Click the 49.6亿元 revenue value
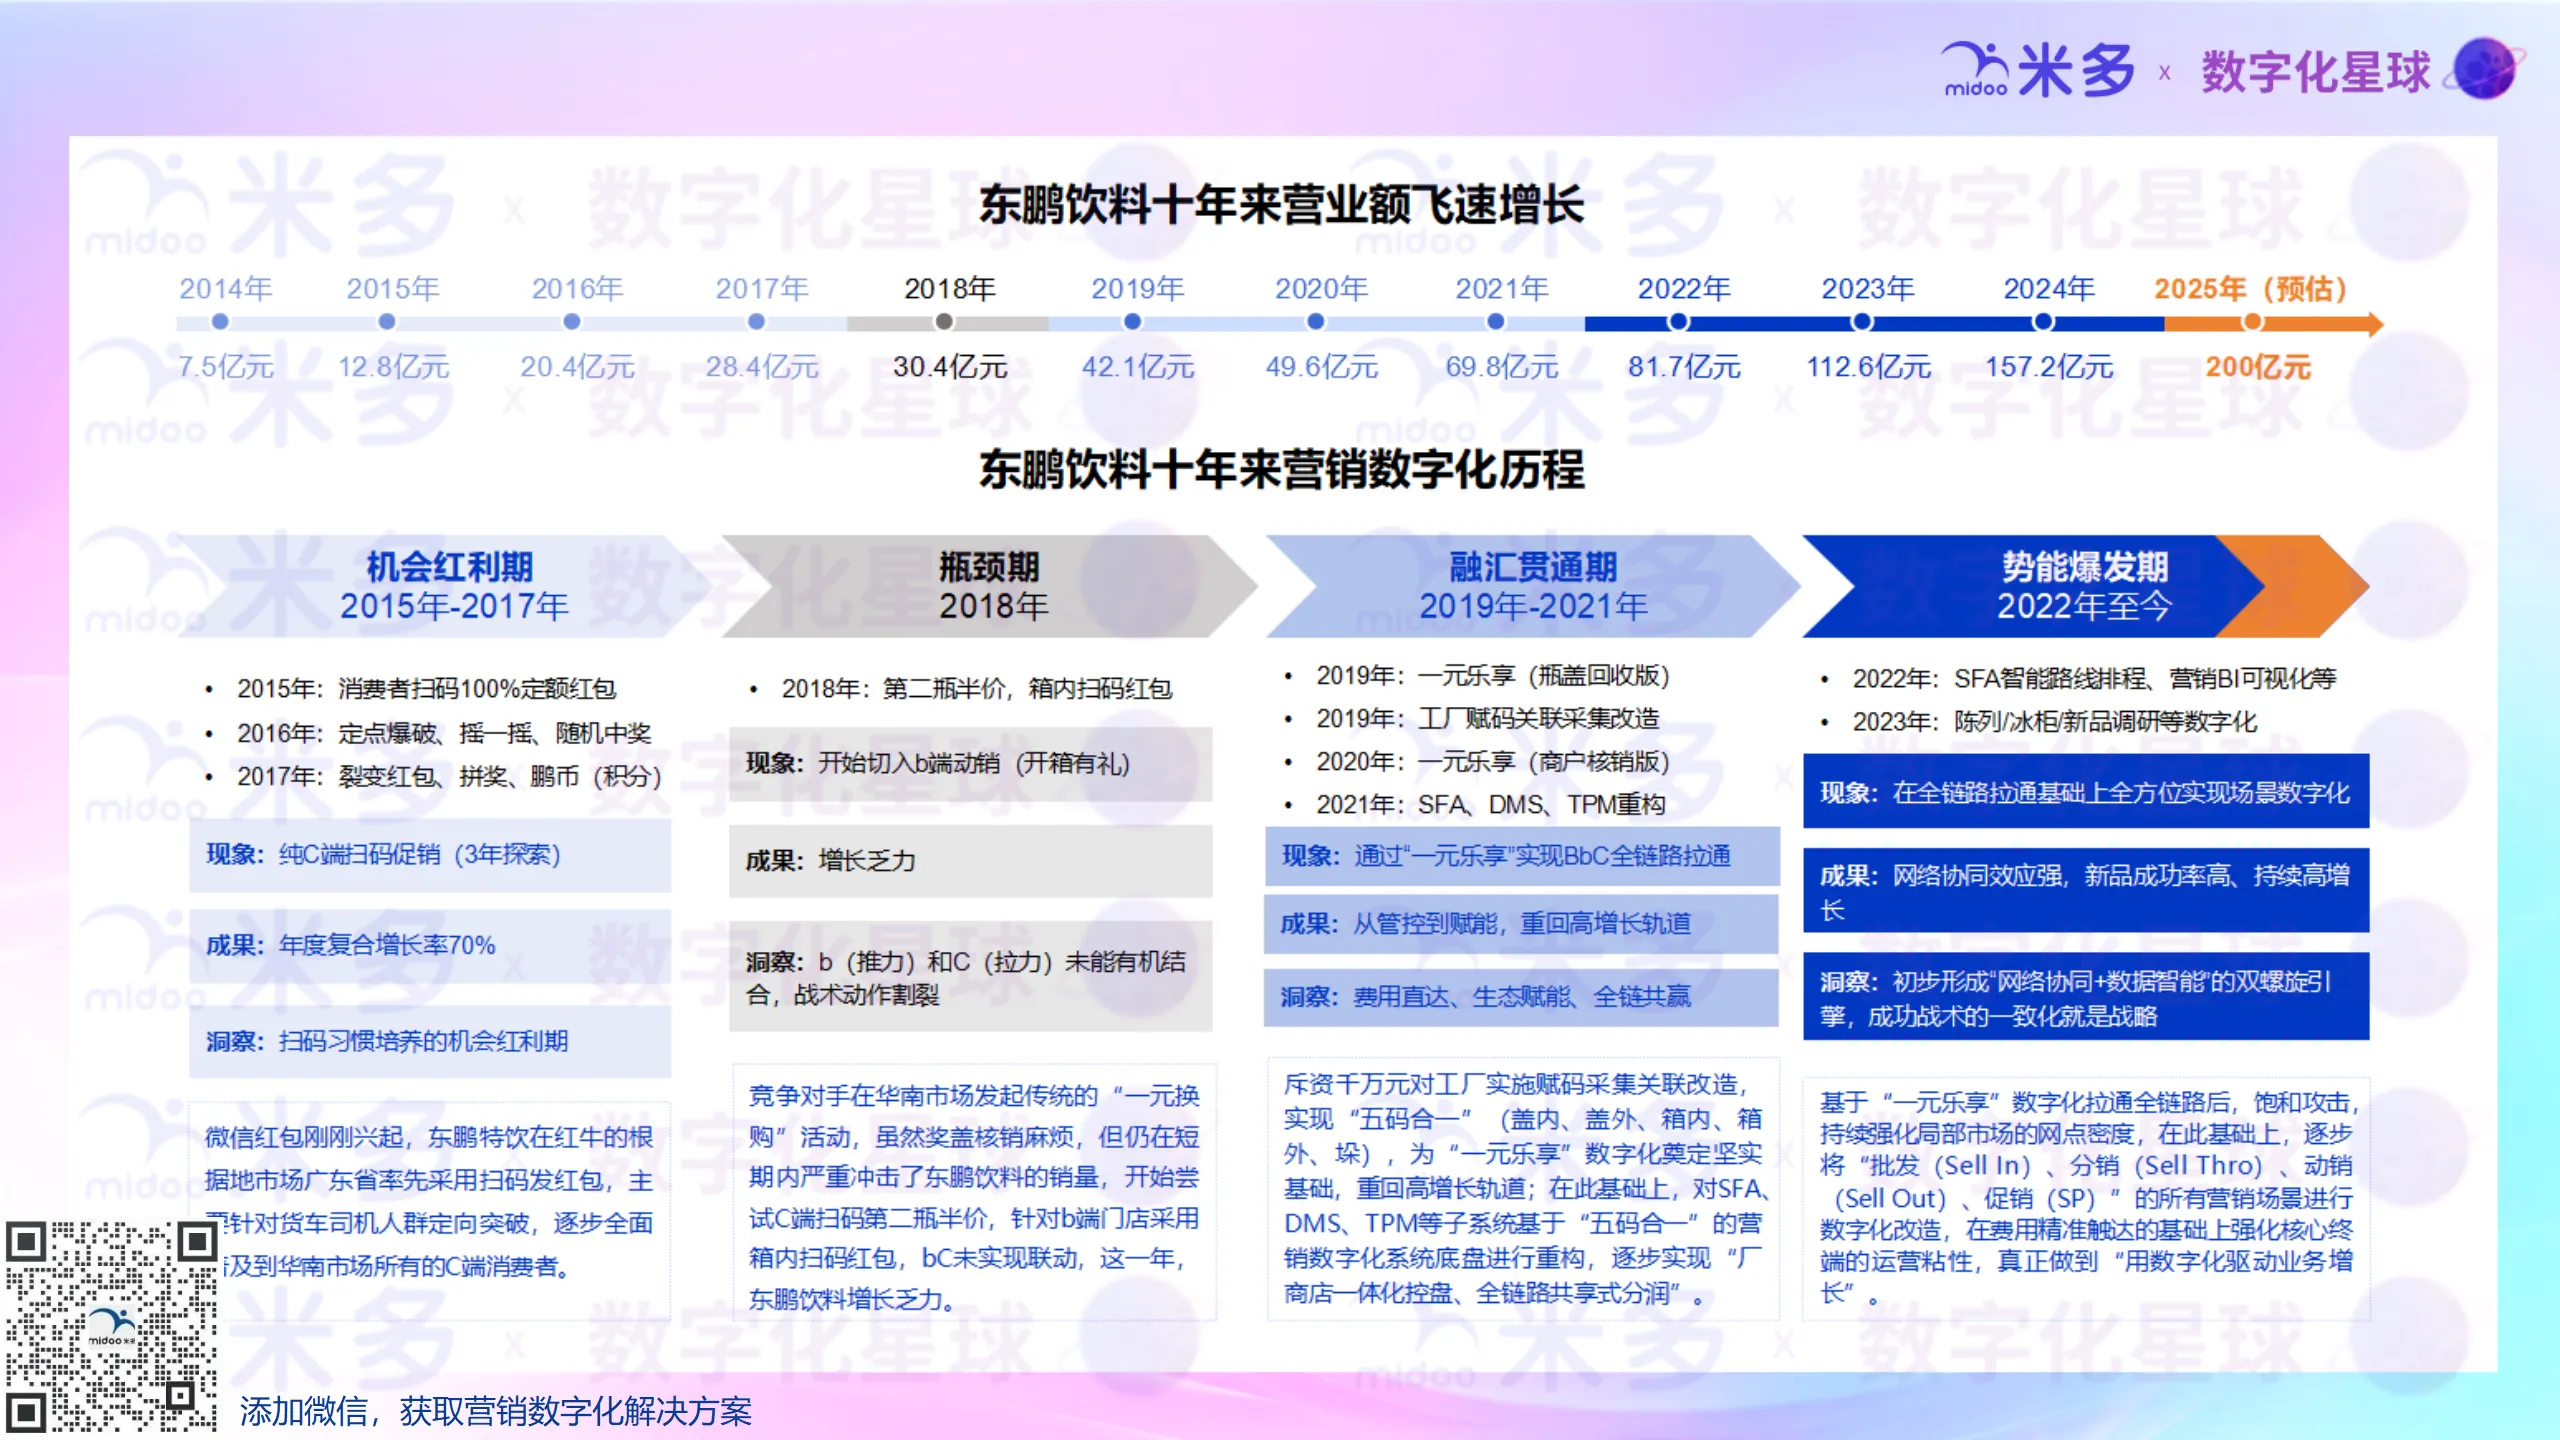The width and height of the screenshot is (2560, 1440). point(1322,367)
